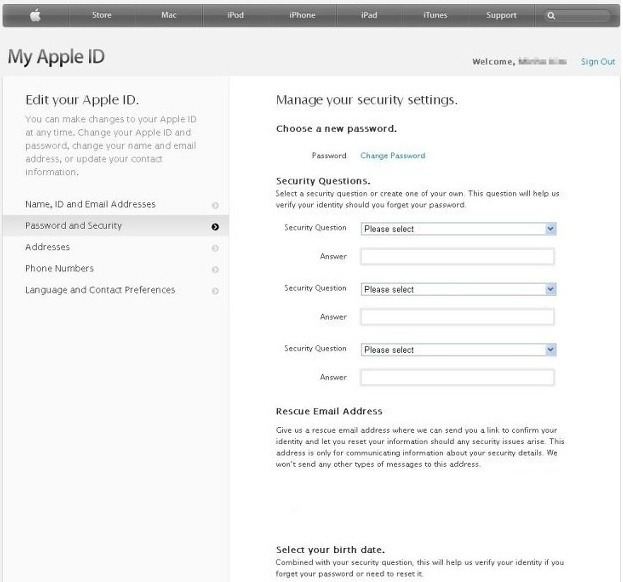623x582 pixels.
Task: Open the iPhone menu item
Action: click(x=302, y=15)
